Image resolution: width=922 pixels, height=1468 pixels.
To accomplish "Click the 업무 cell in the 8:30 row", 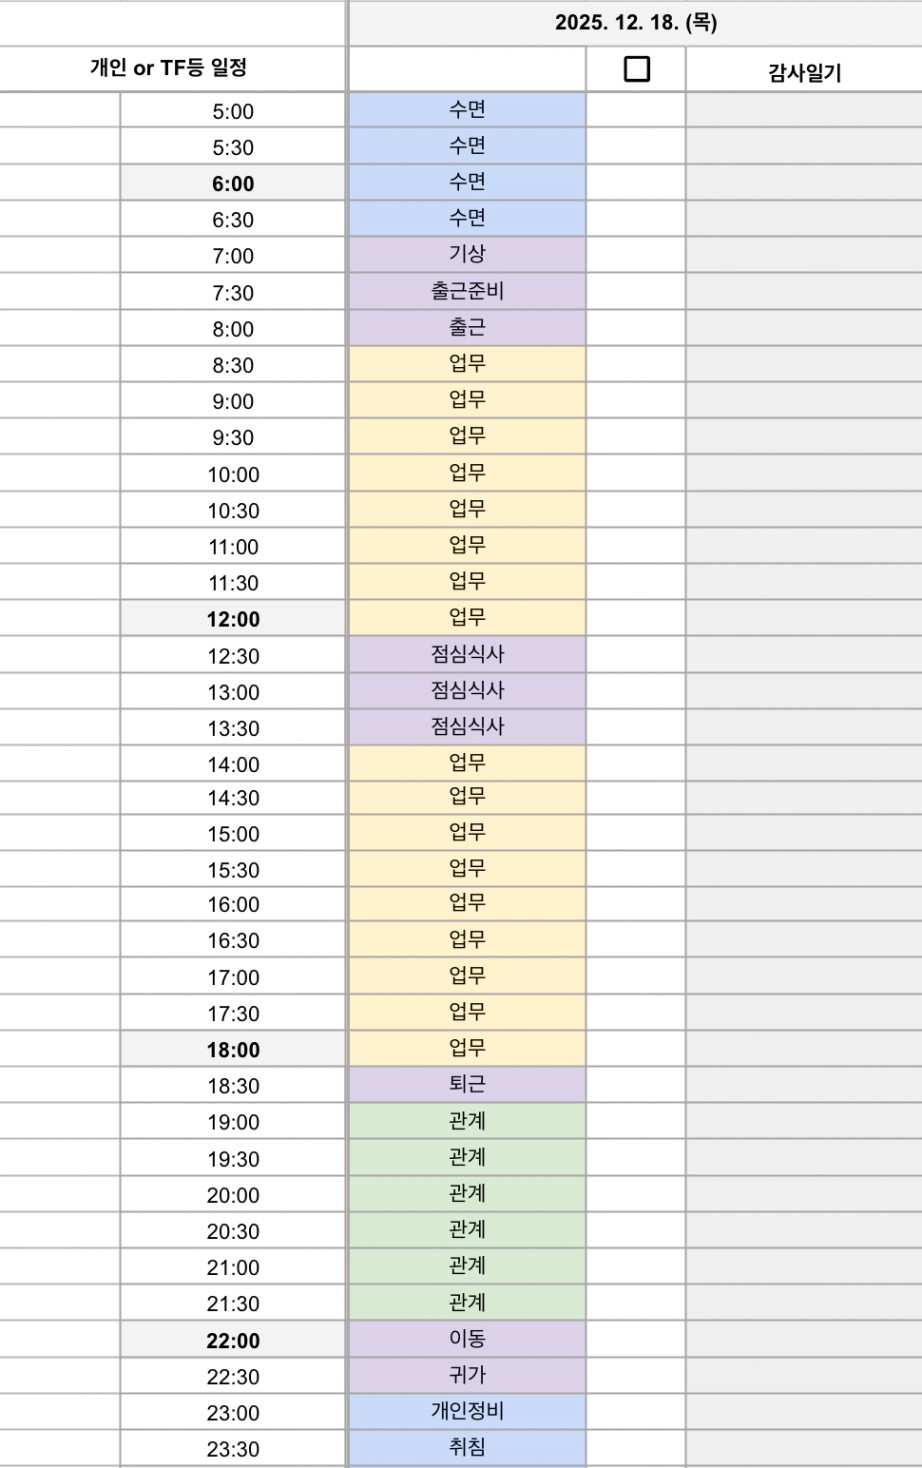I will coord(467,363).
